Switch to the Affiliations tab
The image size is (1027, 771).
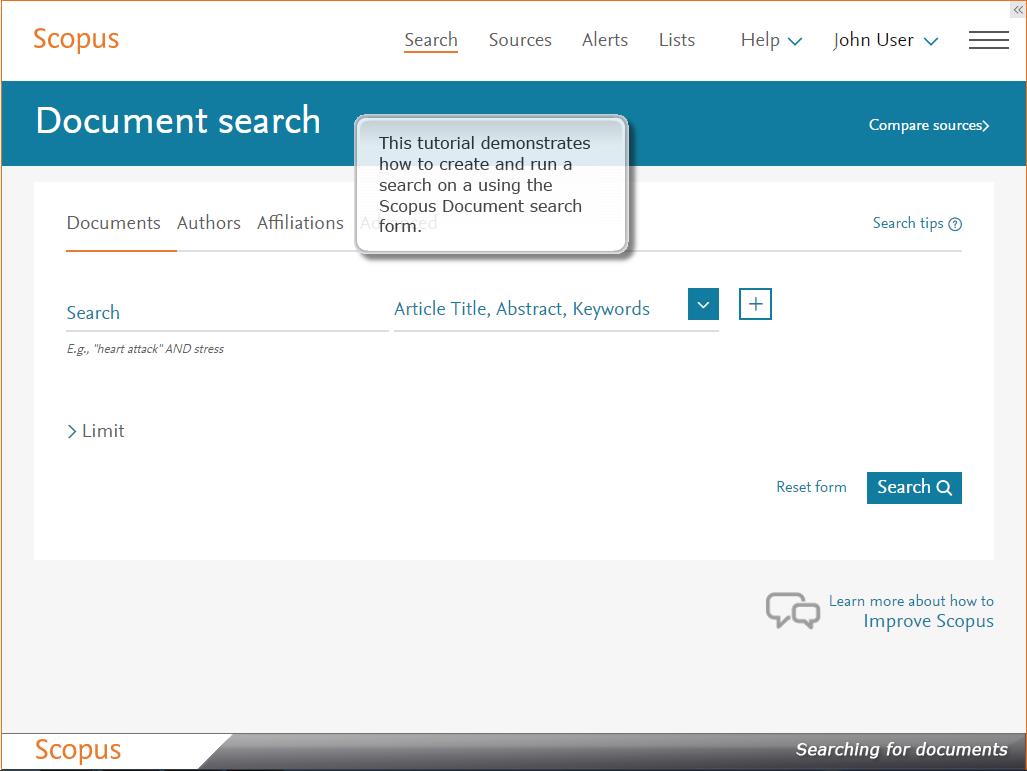coord(300,223)
